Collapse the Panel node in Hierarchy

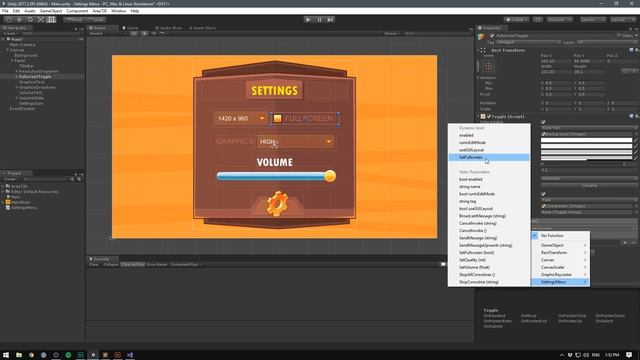click(12, 60)
